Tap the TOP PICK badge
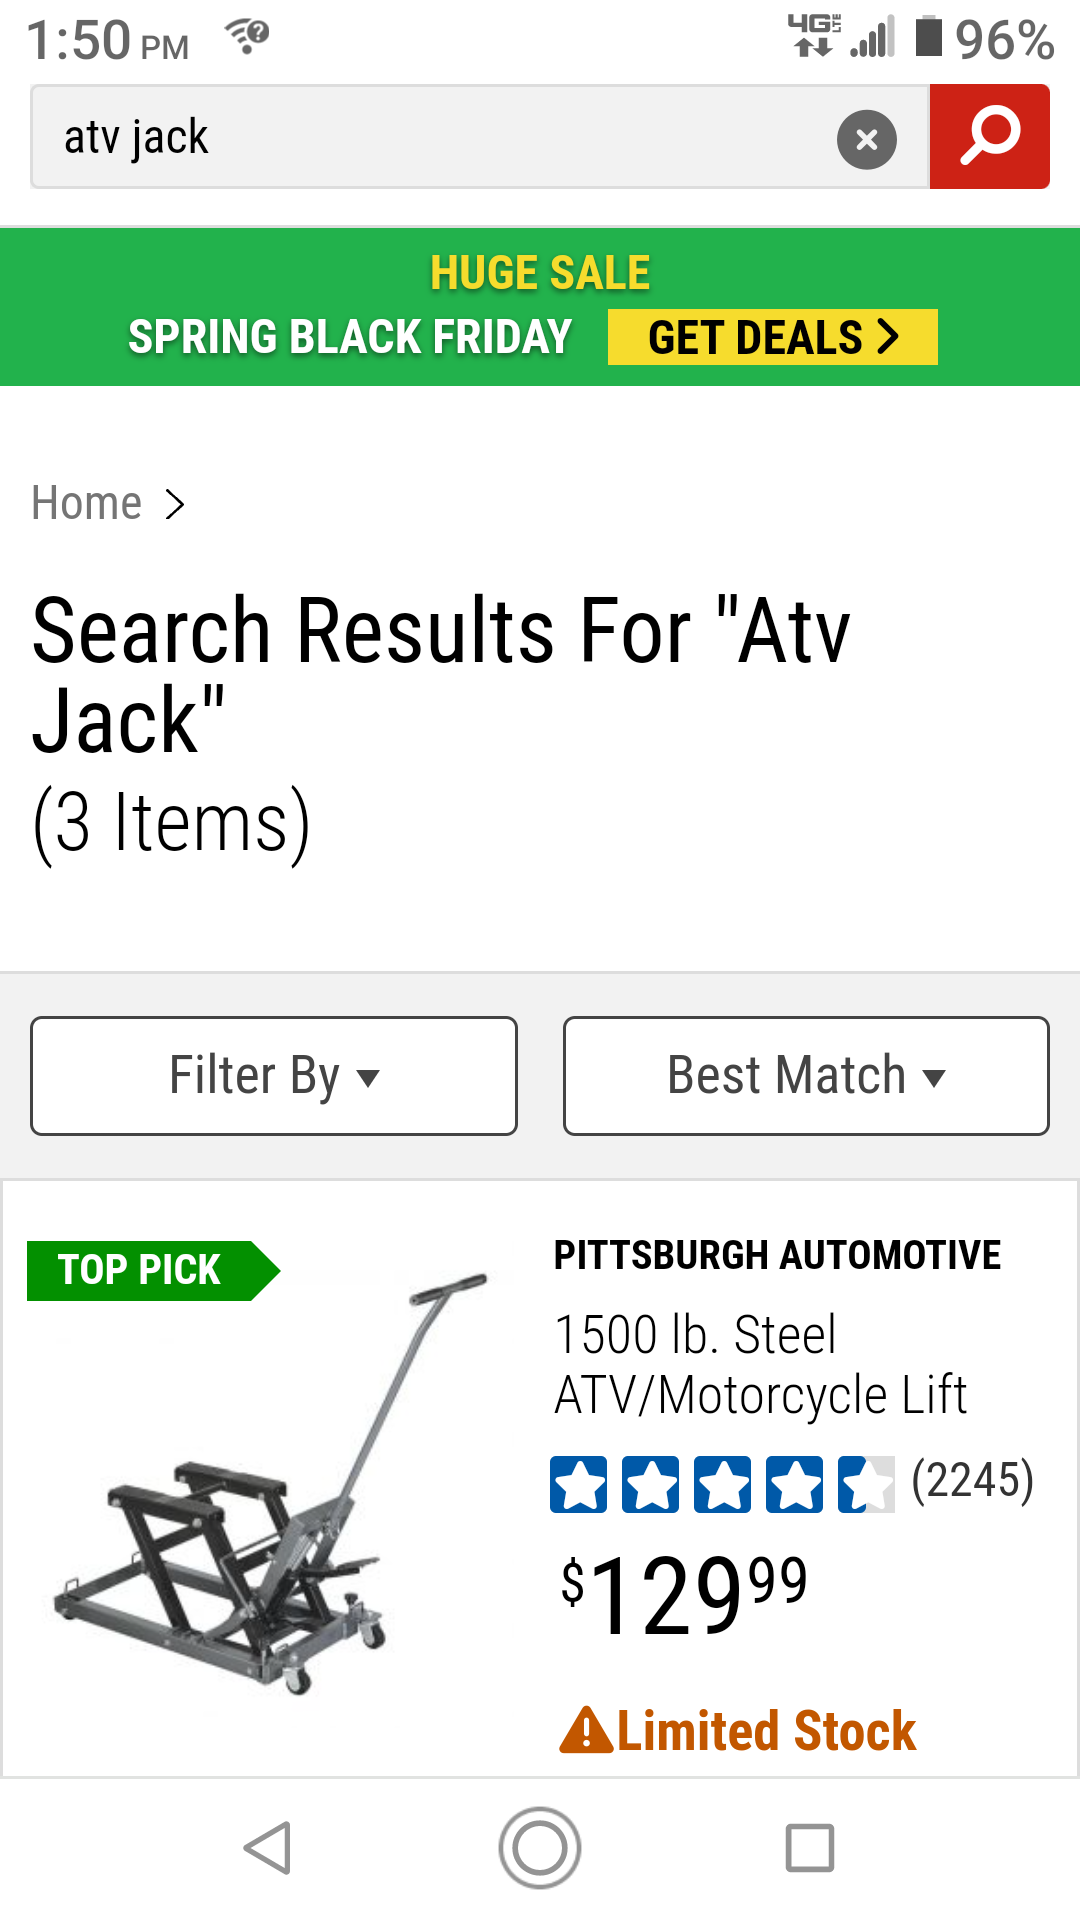 tap(142, 1270)
